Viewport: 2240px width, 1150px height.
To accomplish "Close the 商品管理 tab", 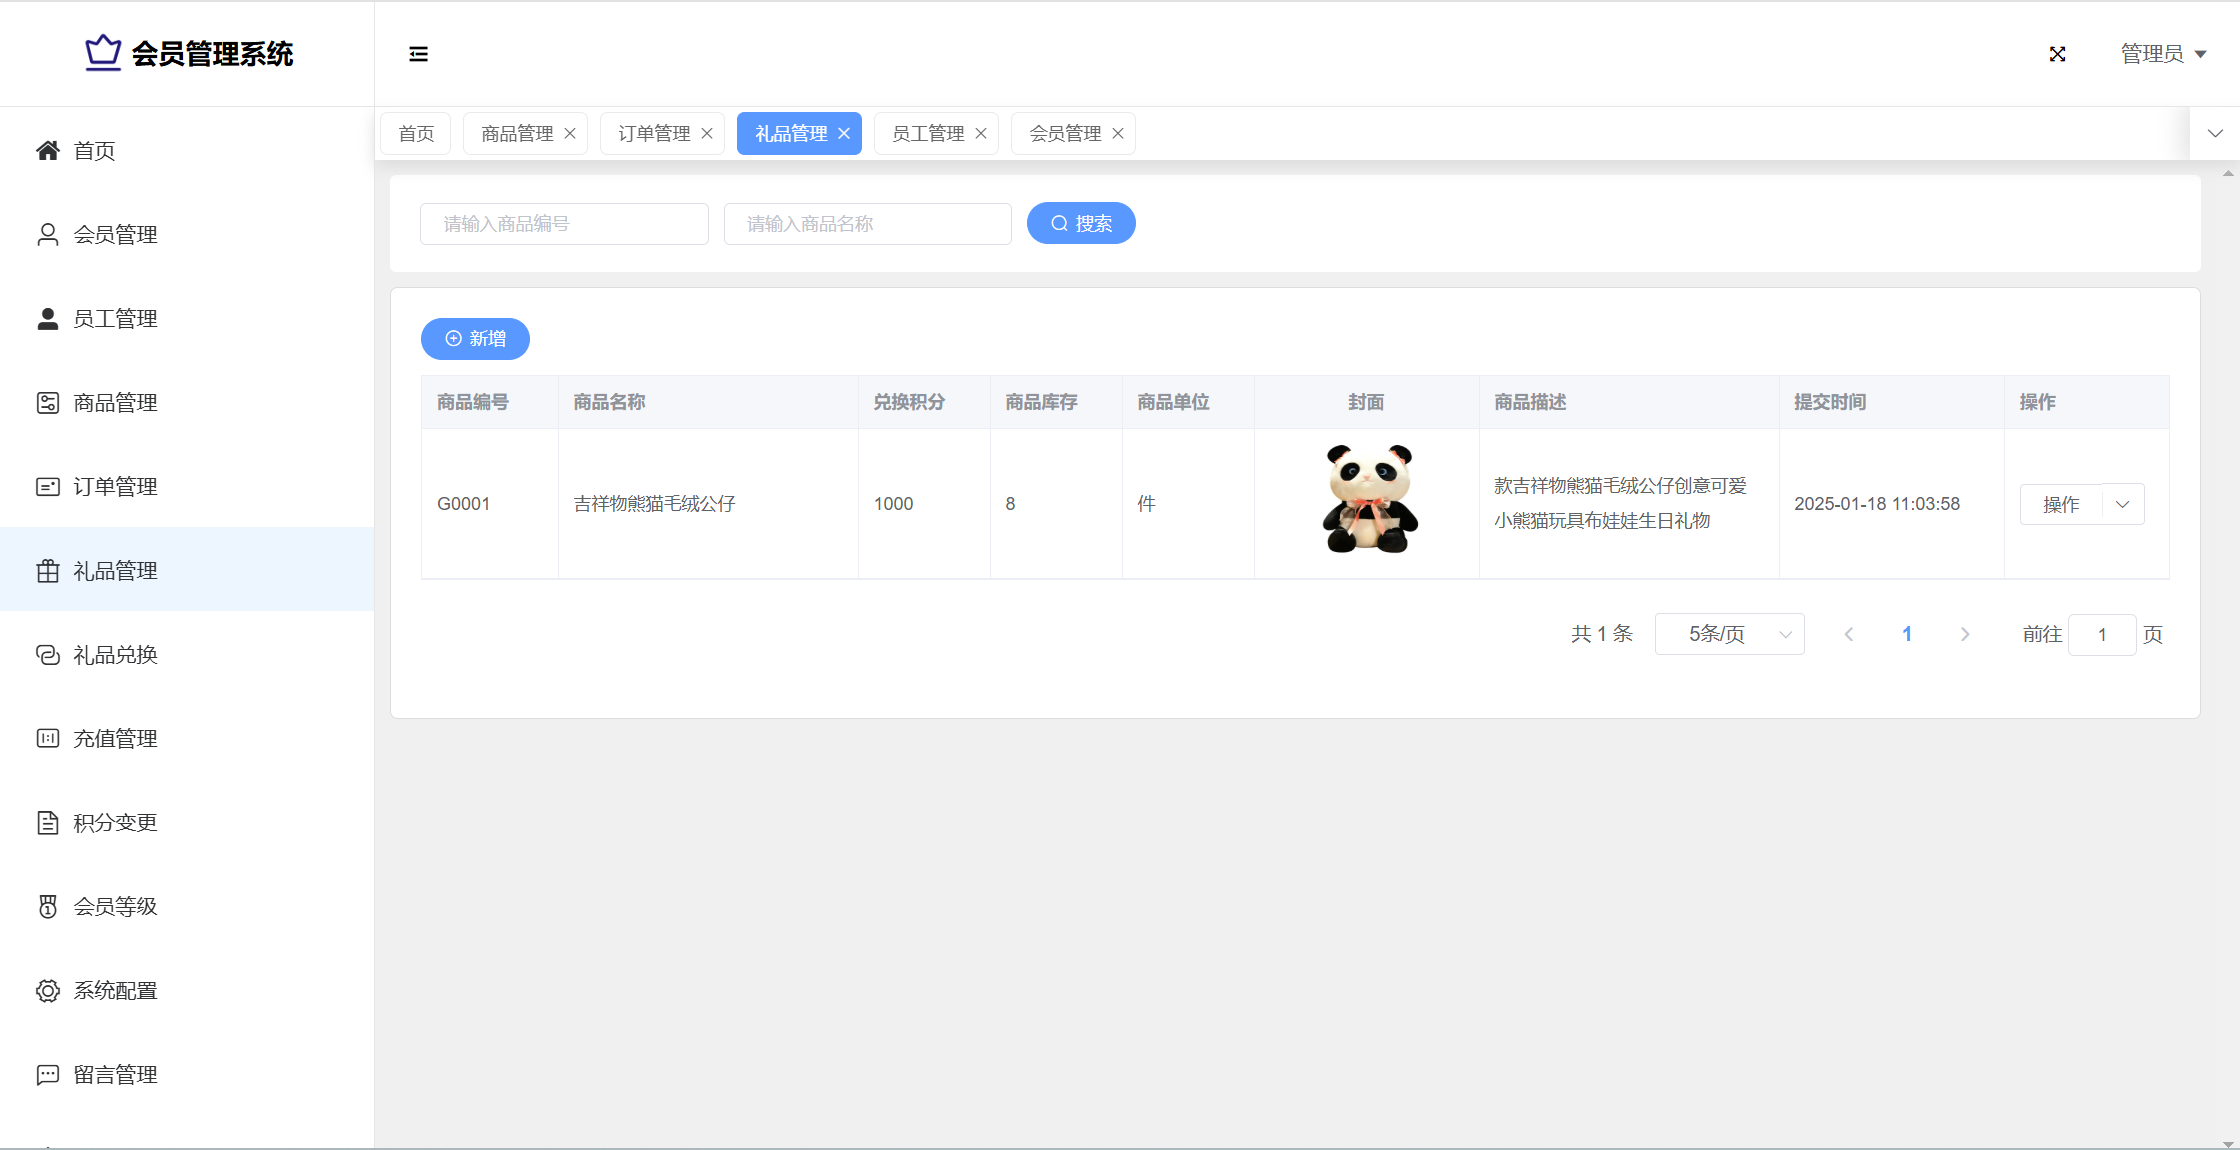I will 570,134.
